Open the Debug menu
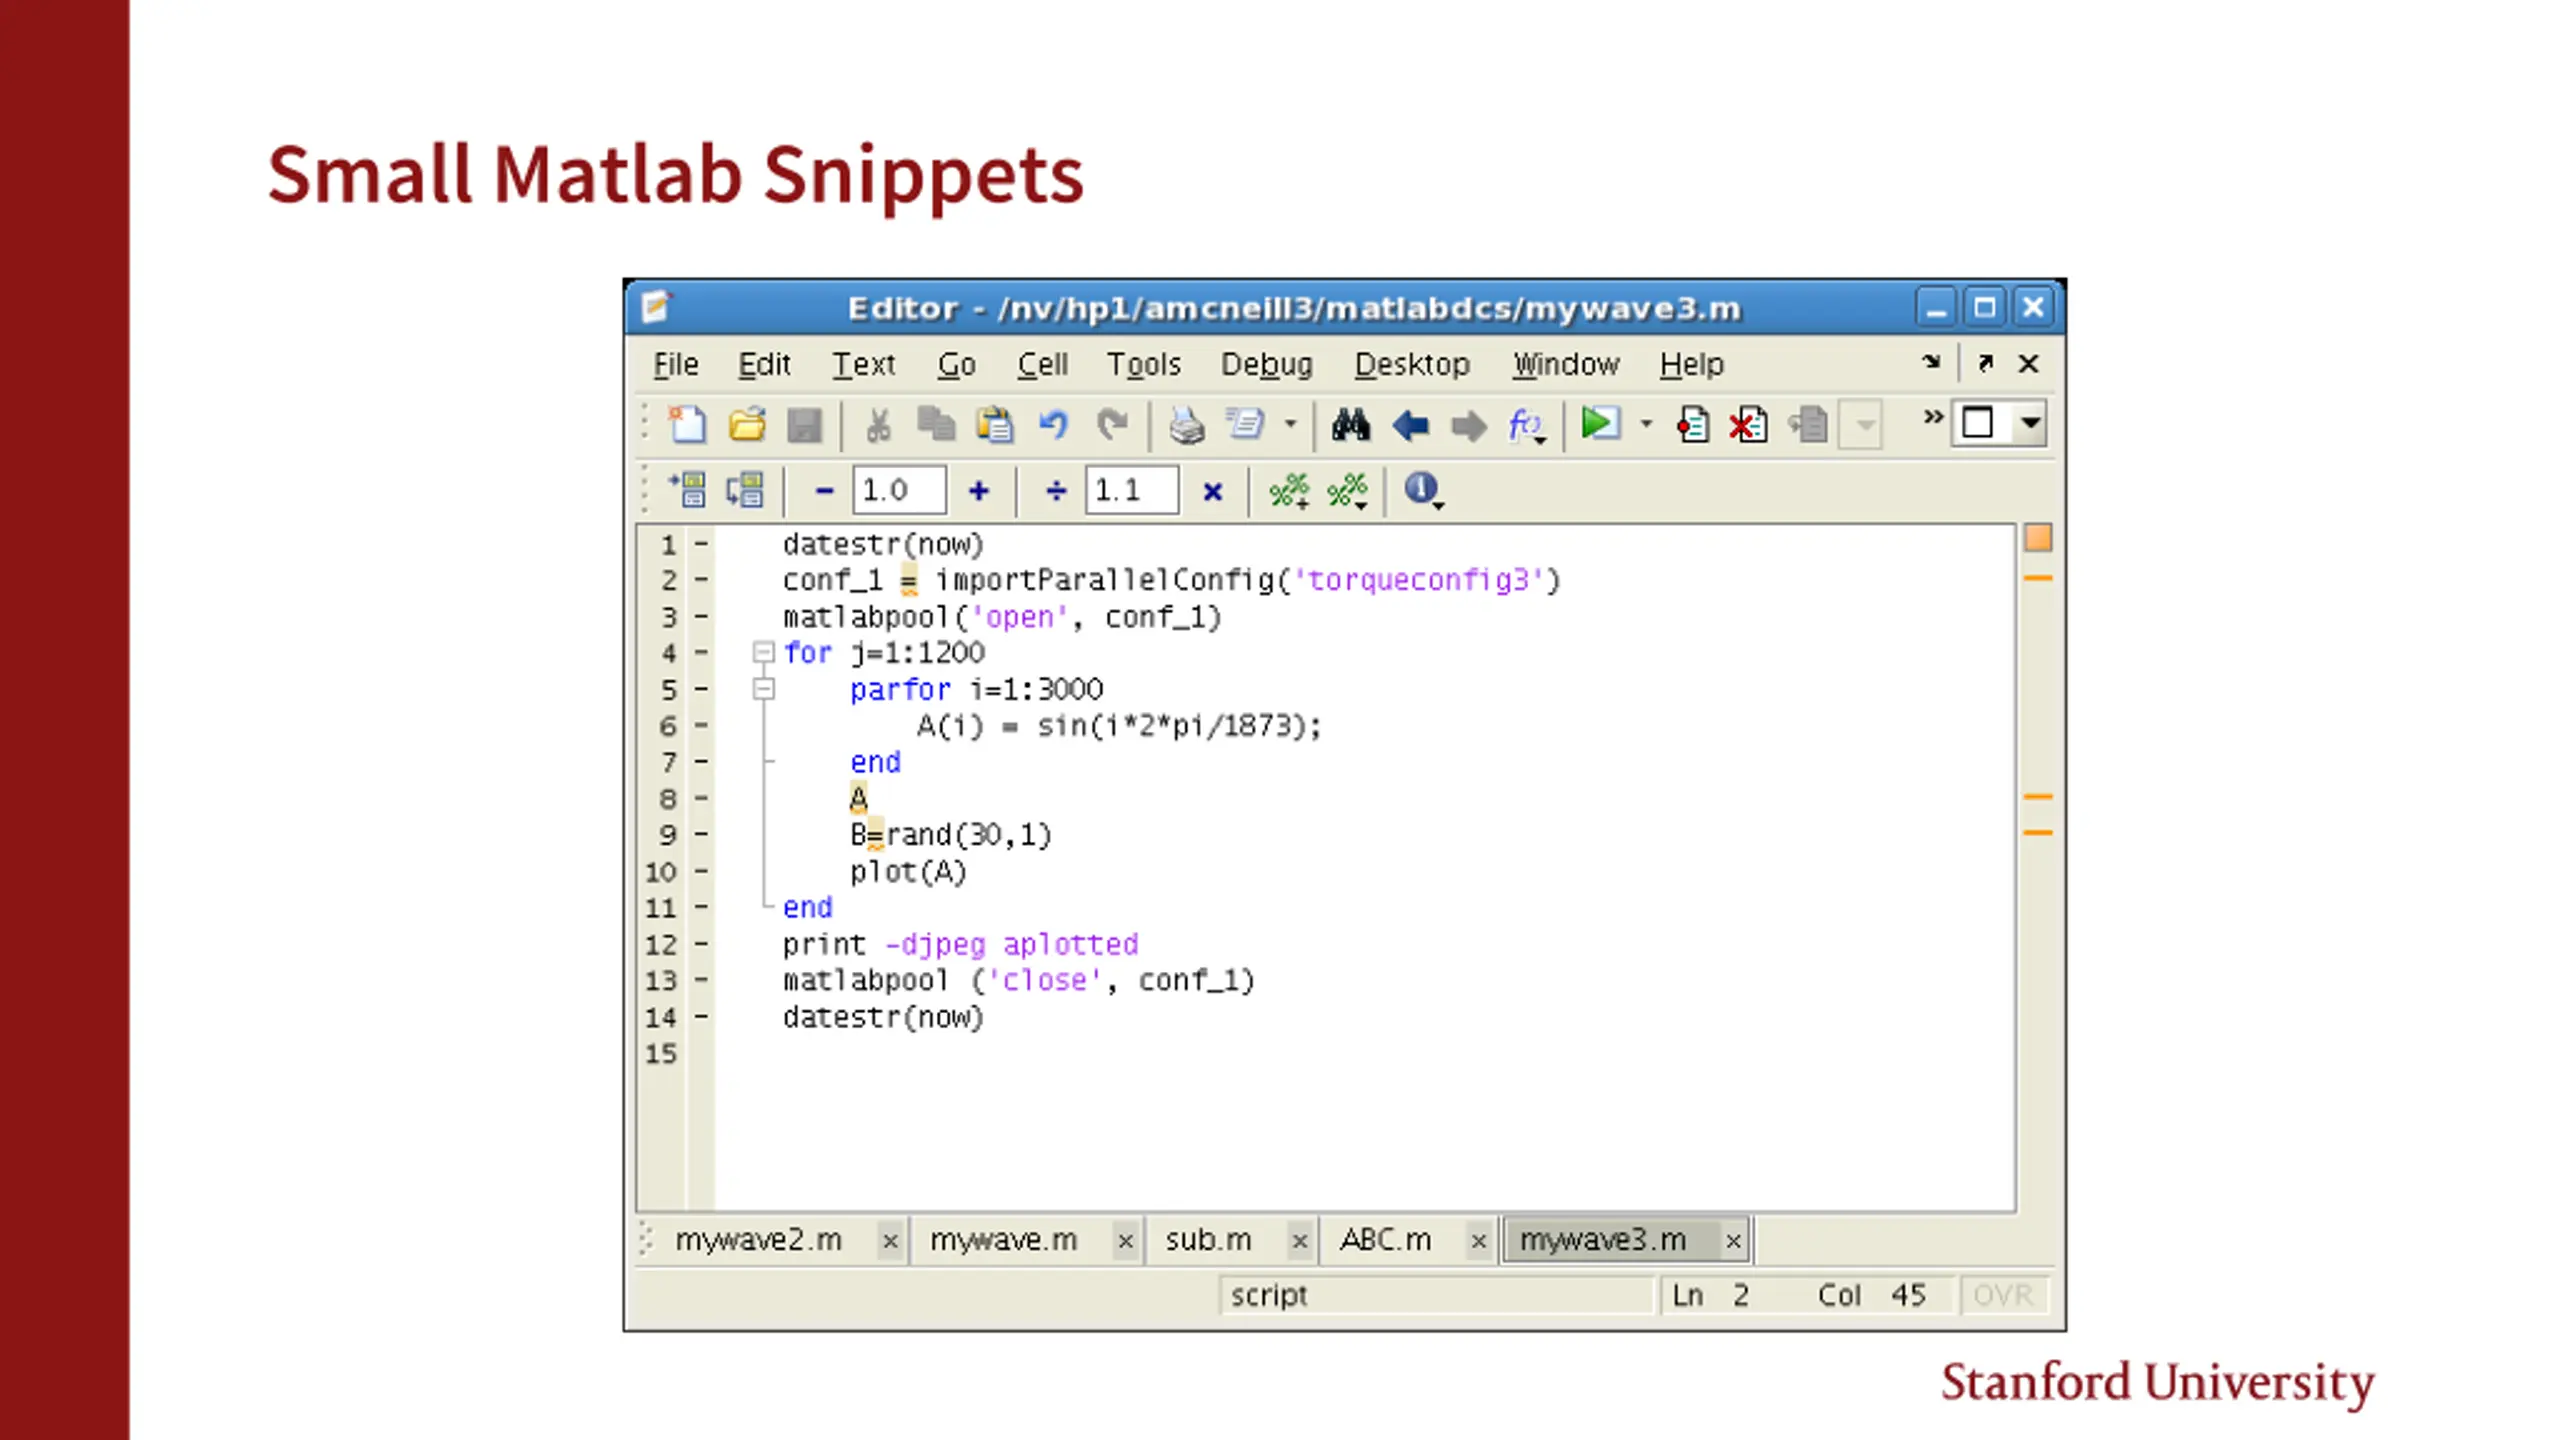Screen dimensions: 2560x1440 tap(1266, 364)
